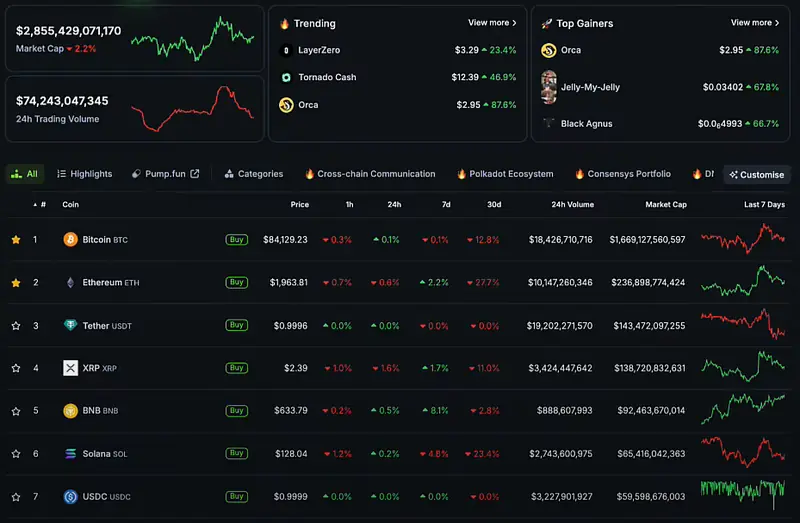Screen dimensions: 800x523
Task: Open the Pump.fun tab
Action: pos(165,174)
